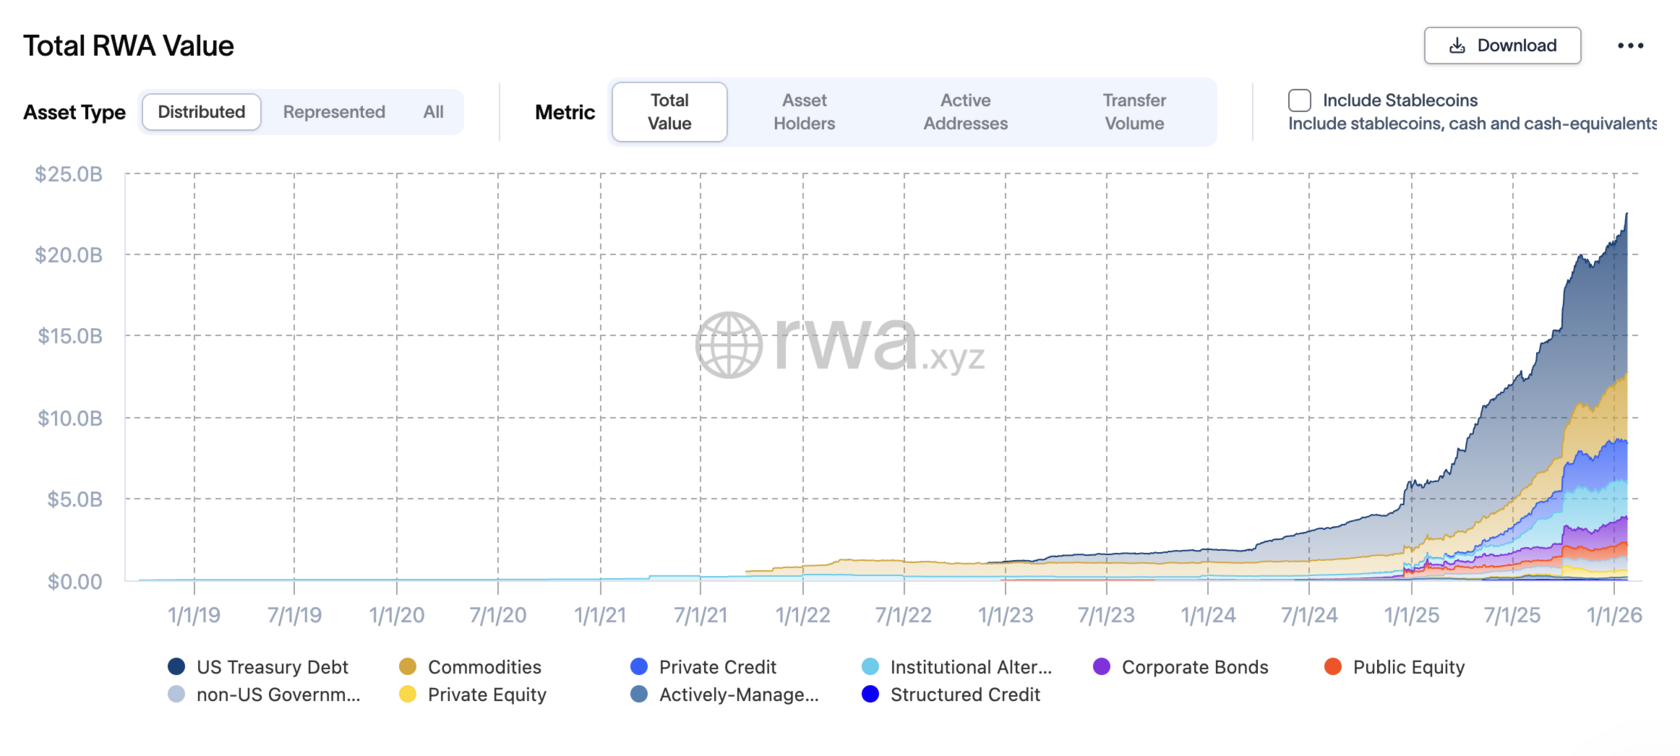The height and width of the screenshot is (756, 1680).
Task: Click the Public Equity legend dot
Action: click(1333, 667)
